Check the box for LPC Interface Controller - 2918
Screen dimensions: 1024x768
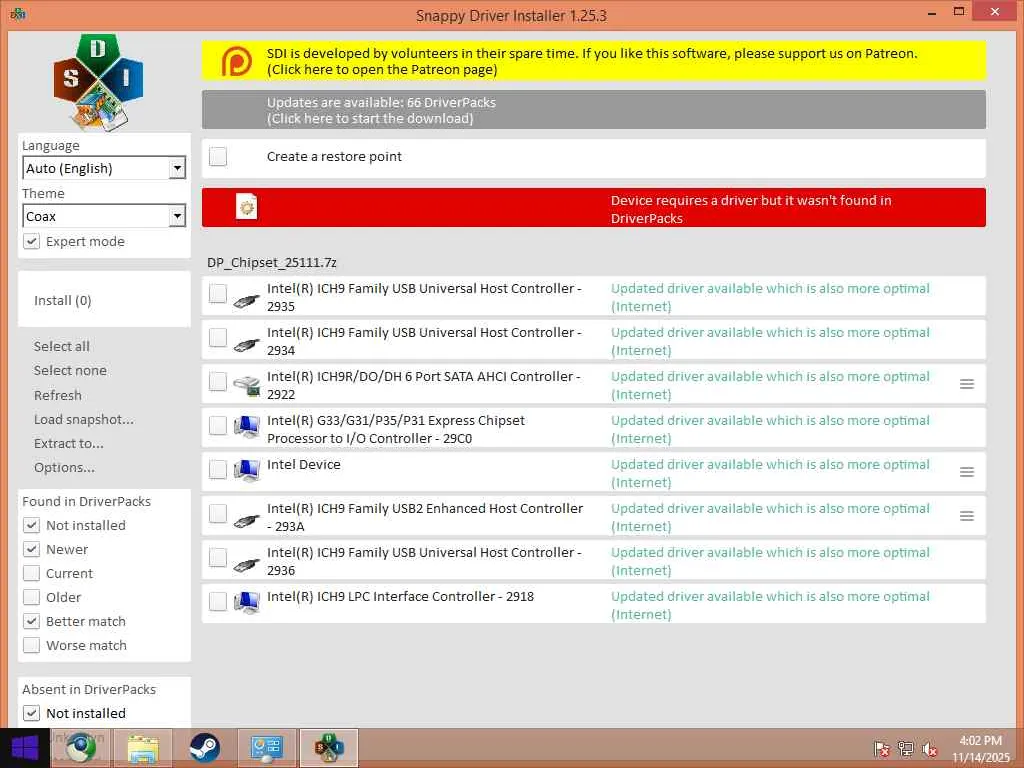(x=217, y=601)
